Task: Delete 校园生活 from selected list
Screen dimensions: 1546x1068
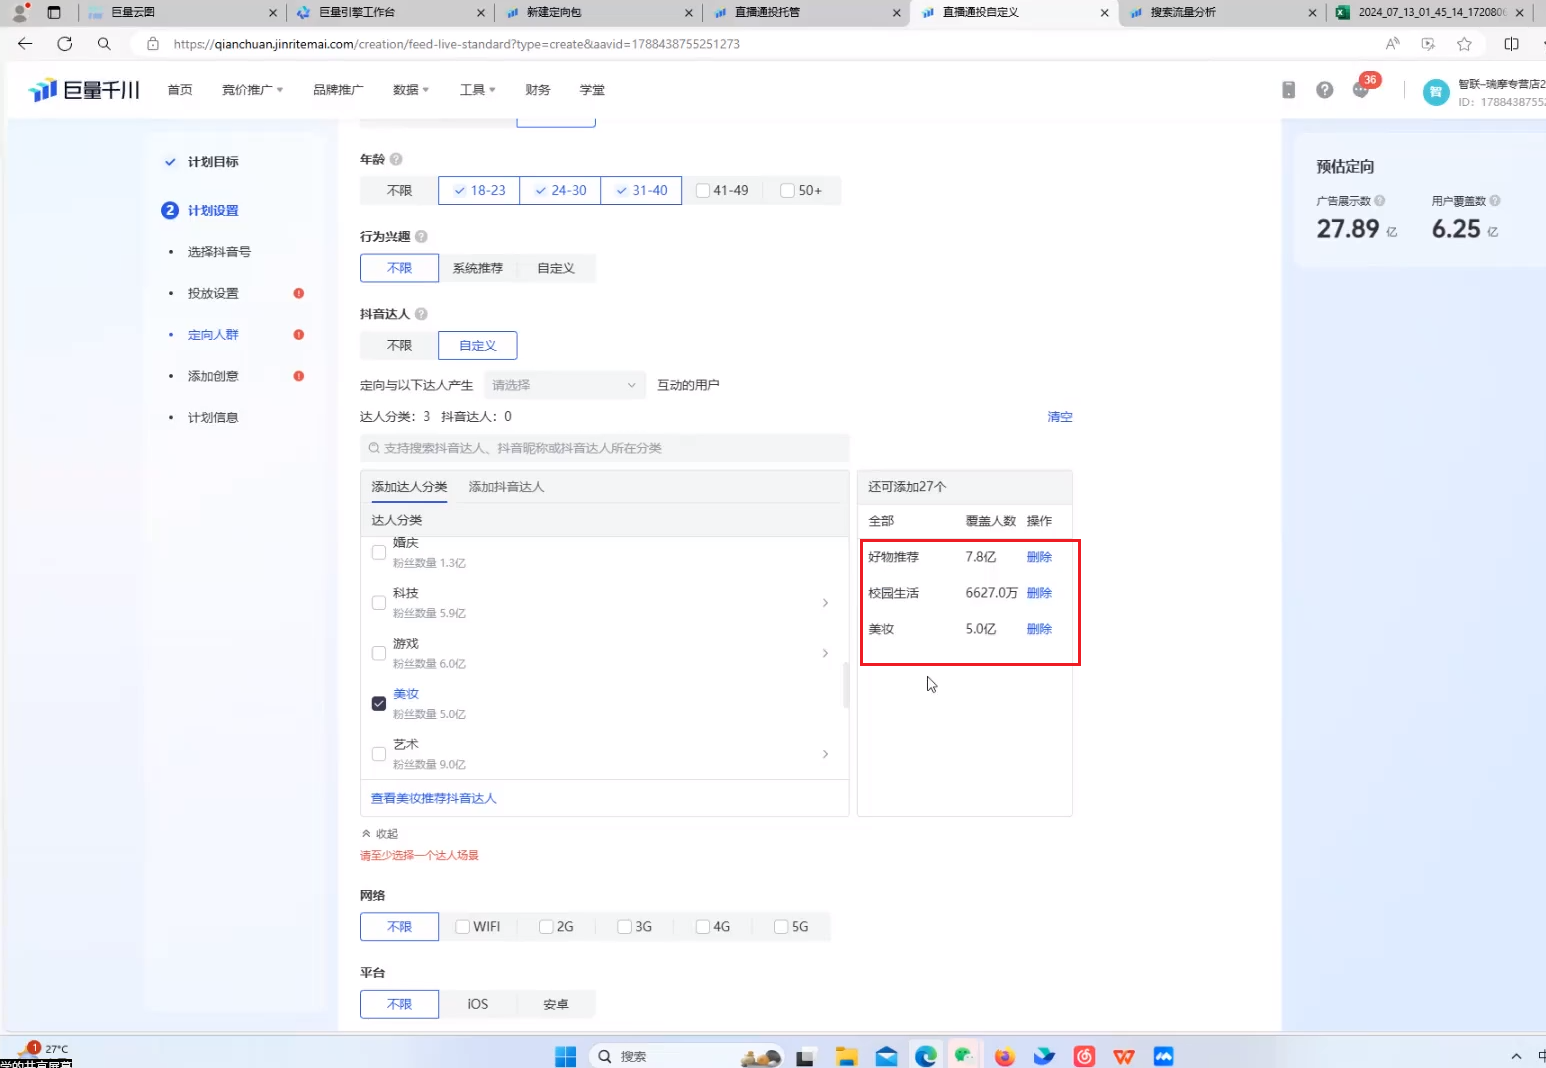Action: click(x=1039, y=593)
